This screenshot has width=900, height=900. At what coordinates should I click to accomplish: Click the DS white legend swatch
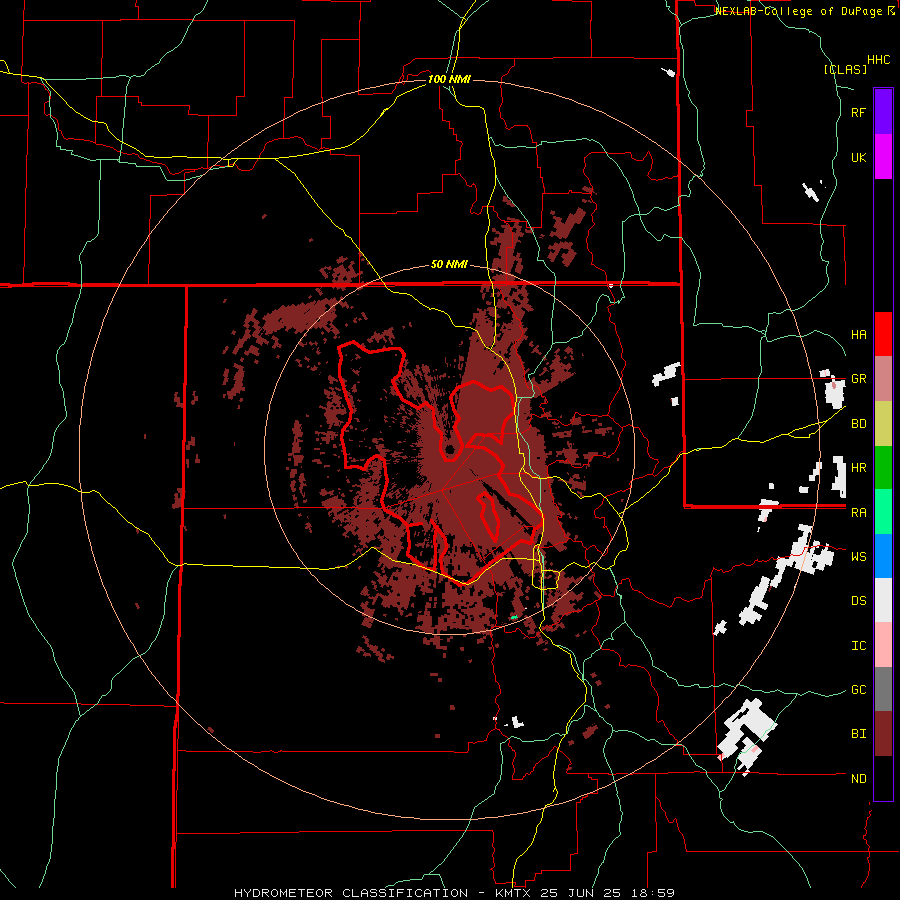(x=883, y=600)
